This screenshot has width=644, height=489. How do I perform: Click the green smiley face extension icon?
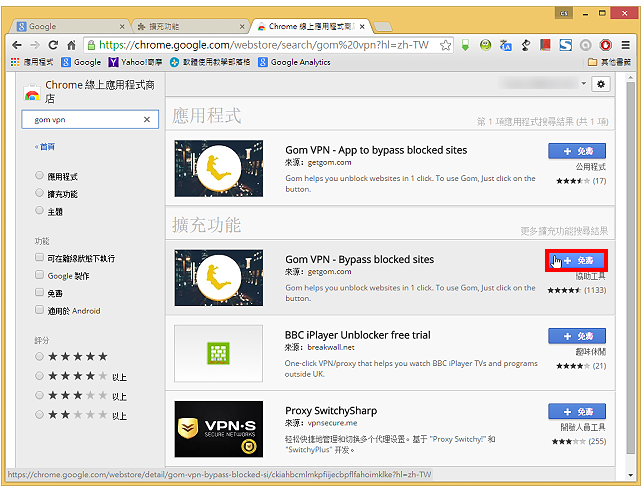pos(485,45)
